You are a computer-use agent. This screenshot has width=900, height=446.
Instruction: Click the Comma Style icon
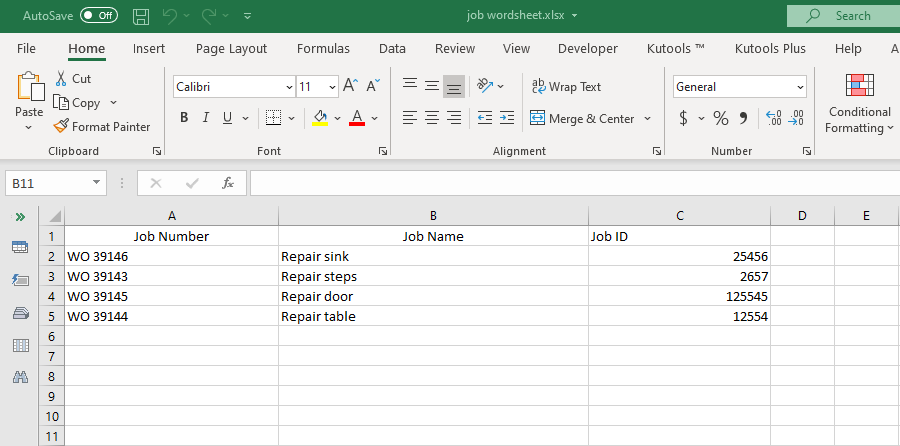[743, 118]
